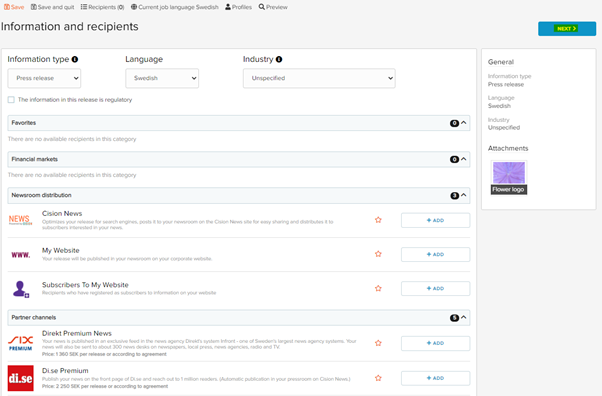Click Di.se Premium title
This screenshot has height=396, width=602.
coord(65,371)
